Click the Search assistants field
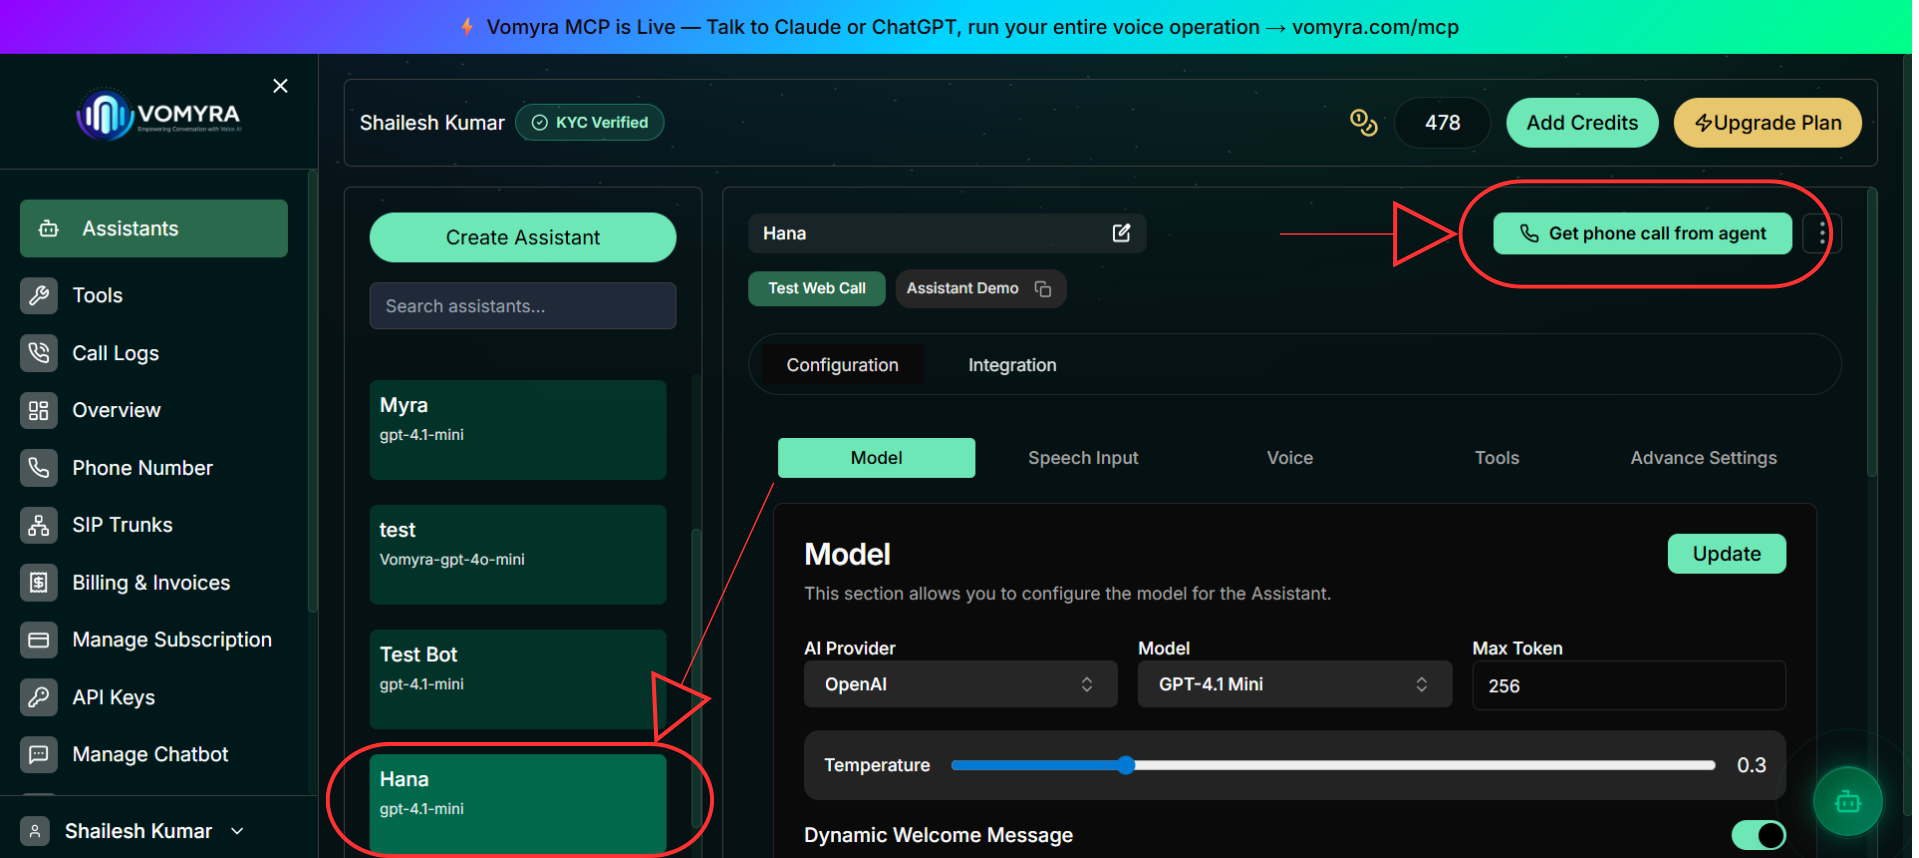This screenshot has width=1919, height=858. 523,306
